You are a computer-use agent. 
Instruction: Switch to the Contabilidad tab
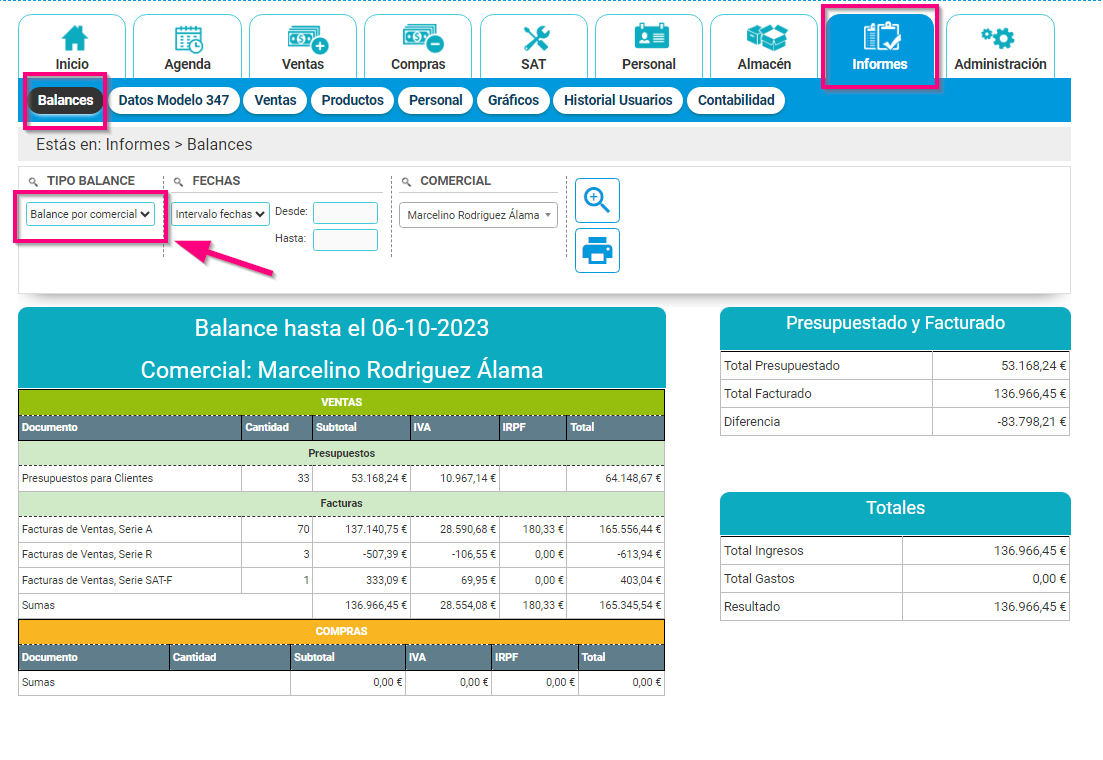coord(735,100)
